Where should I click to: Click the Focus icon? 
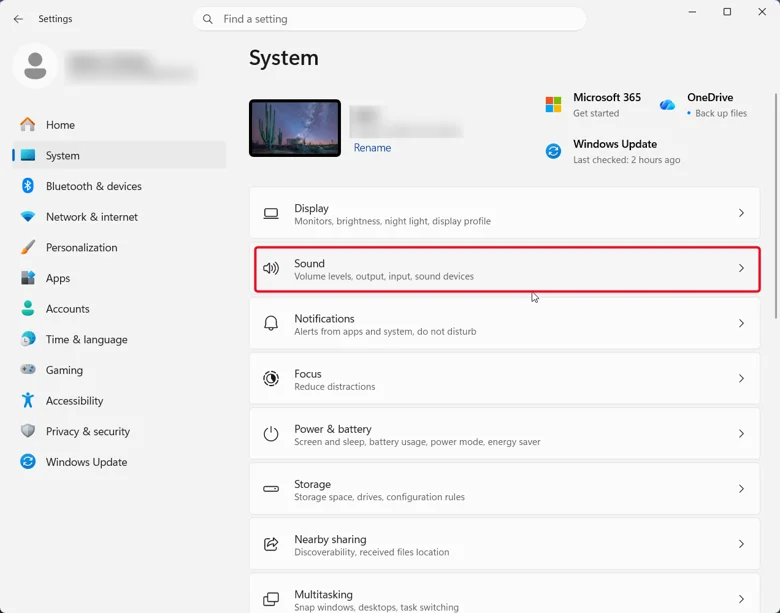point(271,379)
